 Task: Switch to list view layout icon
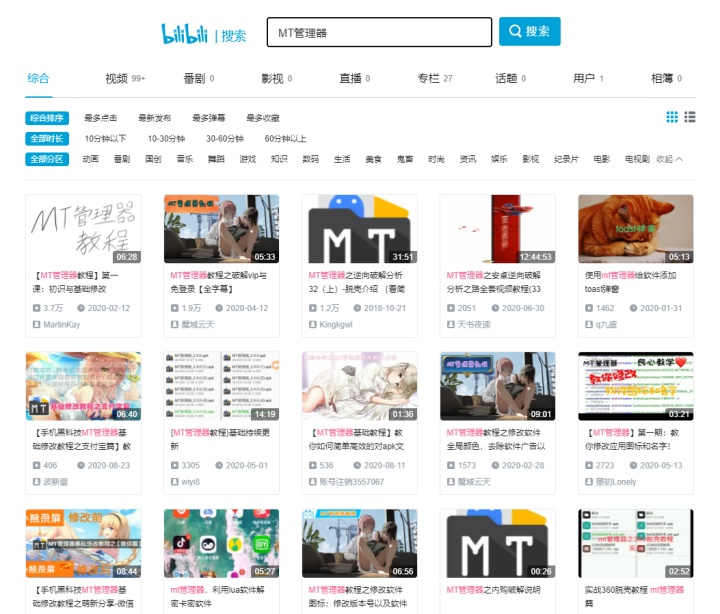690,117
